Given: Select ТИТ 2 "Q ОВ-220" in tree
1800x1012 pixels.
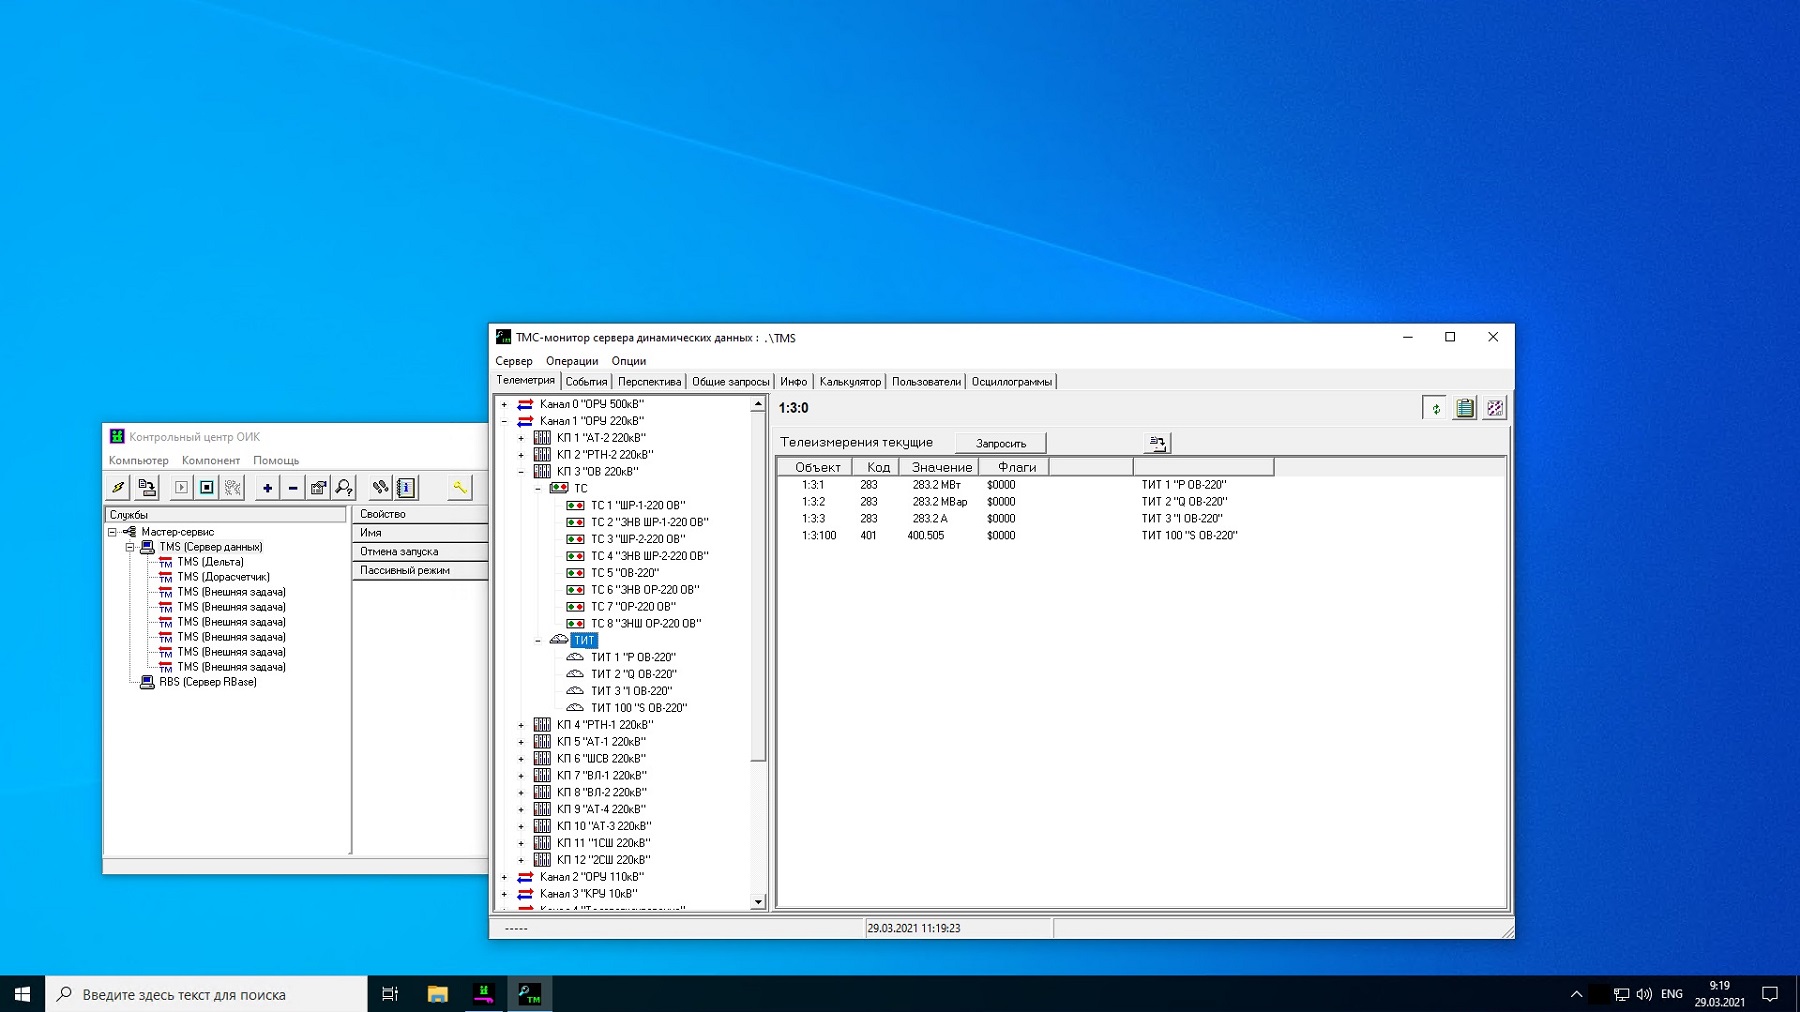Looking at the screenshot, I should pyautogui.click(x=633, y=674).
